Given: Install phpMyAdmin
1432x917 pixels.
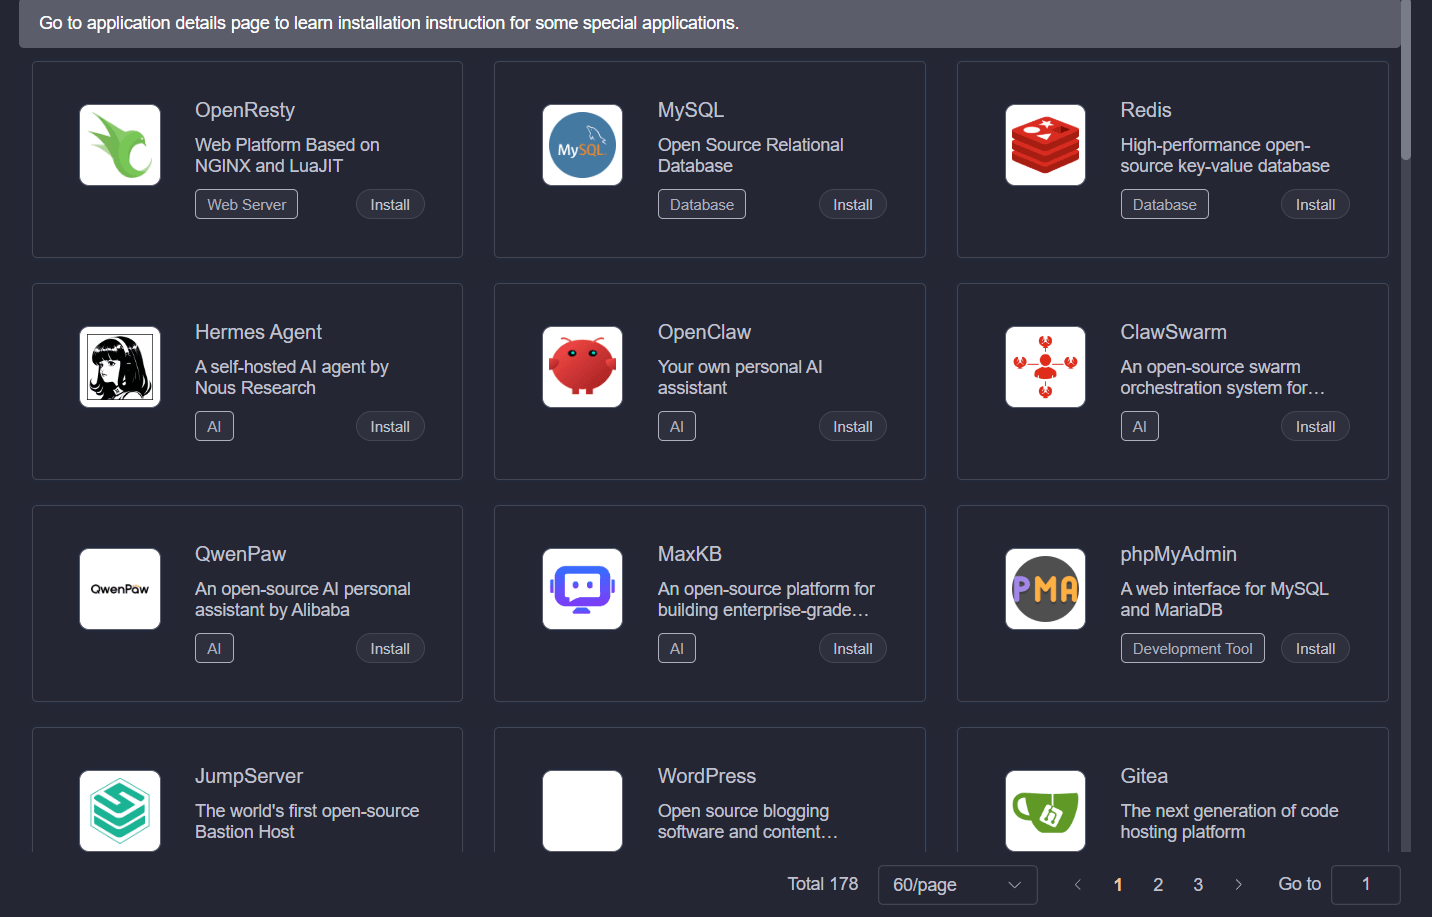Looking at the screenshot, I should 1315,648.
